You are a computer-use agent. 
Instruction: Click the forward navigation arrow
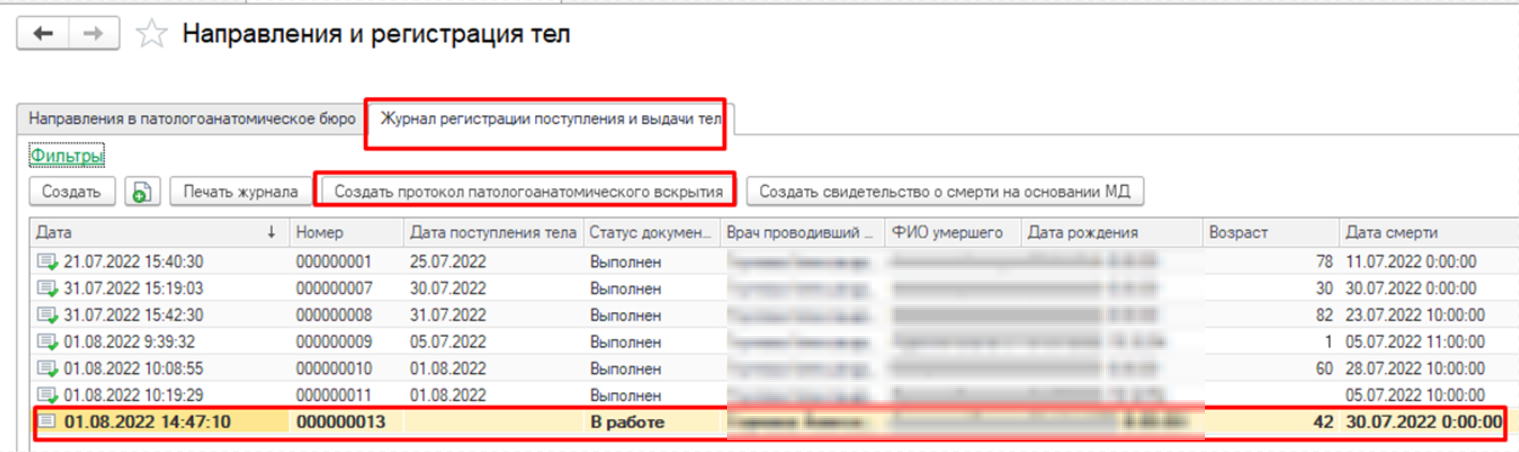click(93, 34)
